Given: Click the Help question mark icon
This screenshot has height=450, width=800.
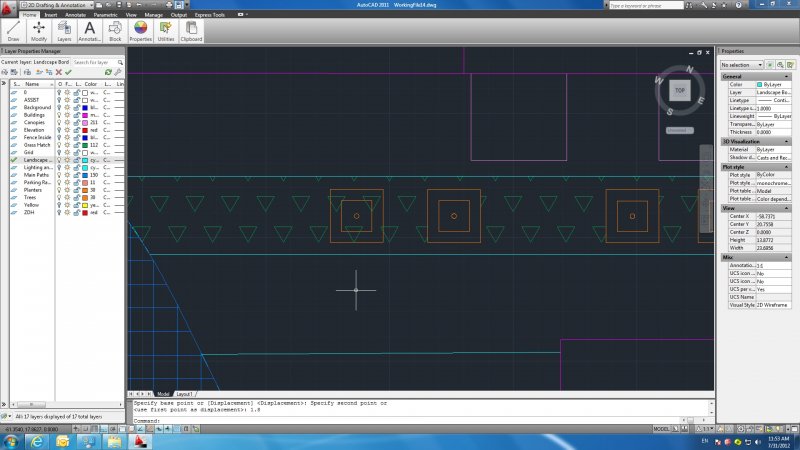Looking at the screenshot, I should click(738, 5).
